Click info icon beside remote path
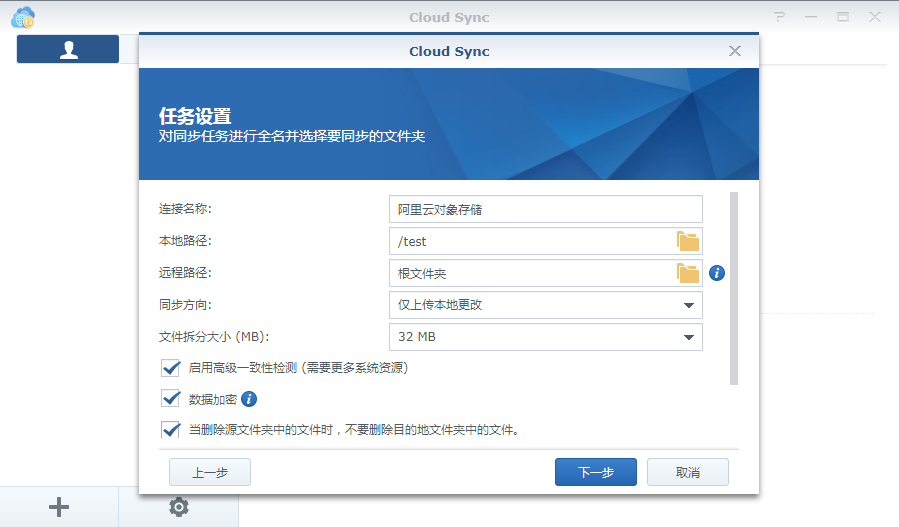 click(x=717, y=273)
